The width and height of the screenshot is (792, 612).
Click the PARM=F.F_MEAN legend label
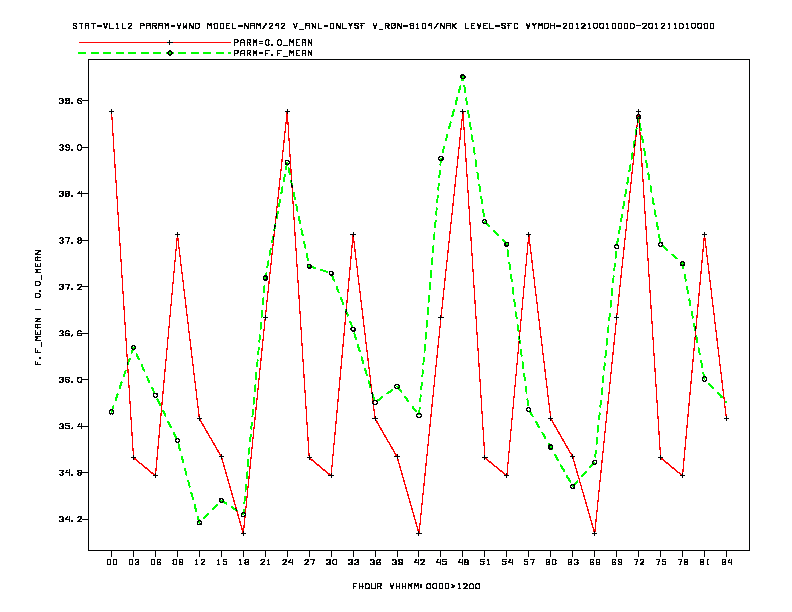click(x=273, y=53)
